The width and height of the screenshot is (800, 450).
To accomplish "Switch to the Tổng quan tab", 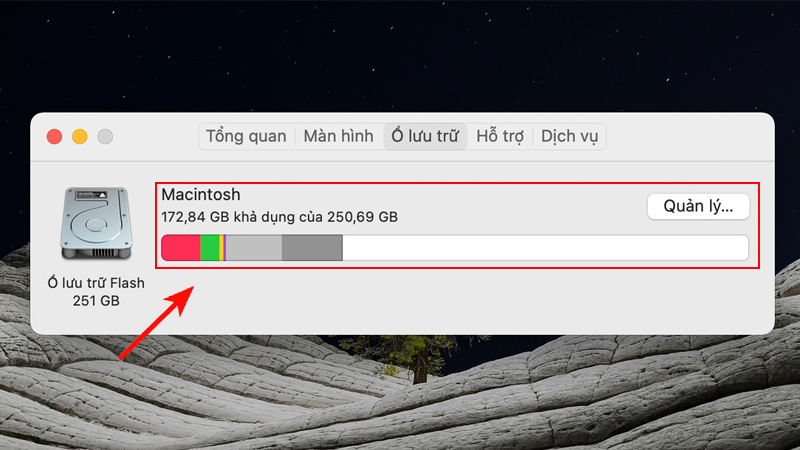I will point(246,137).
